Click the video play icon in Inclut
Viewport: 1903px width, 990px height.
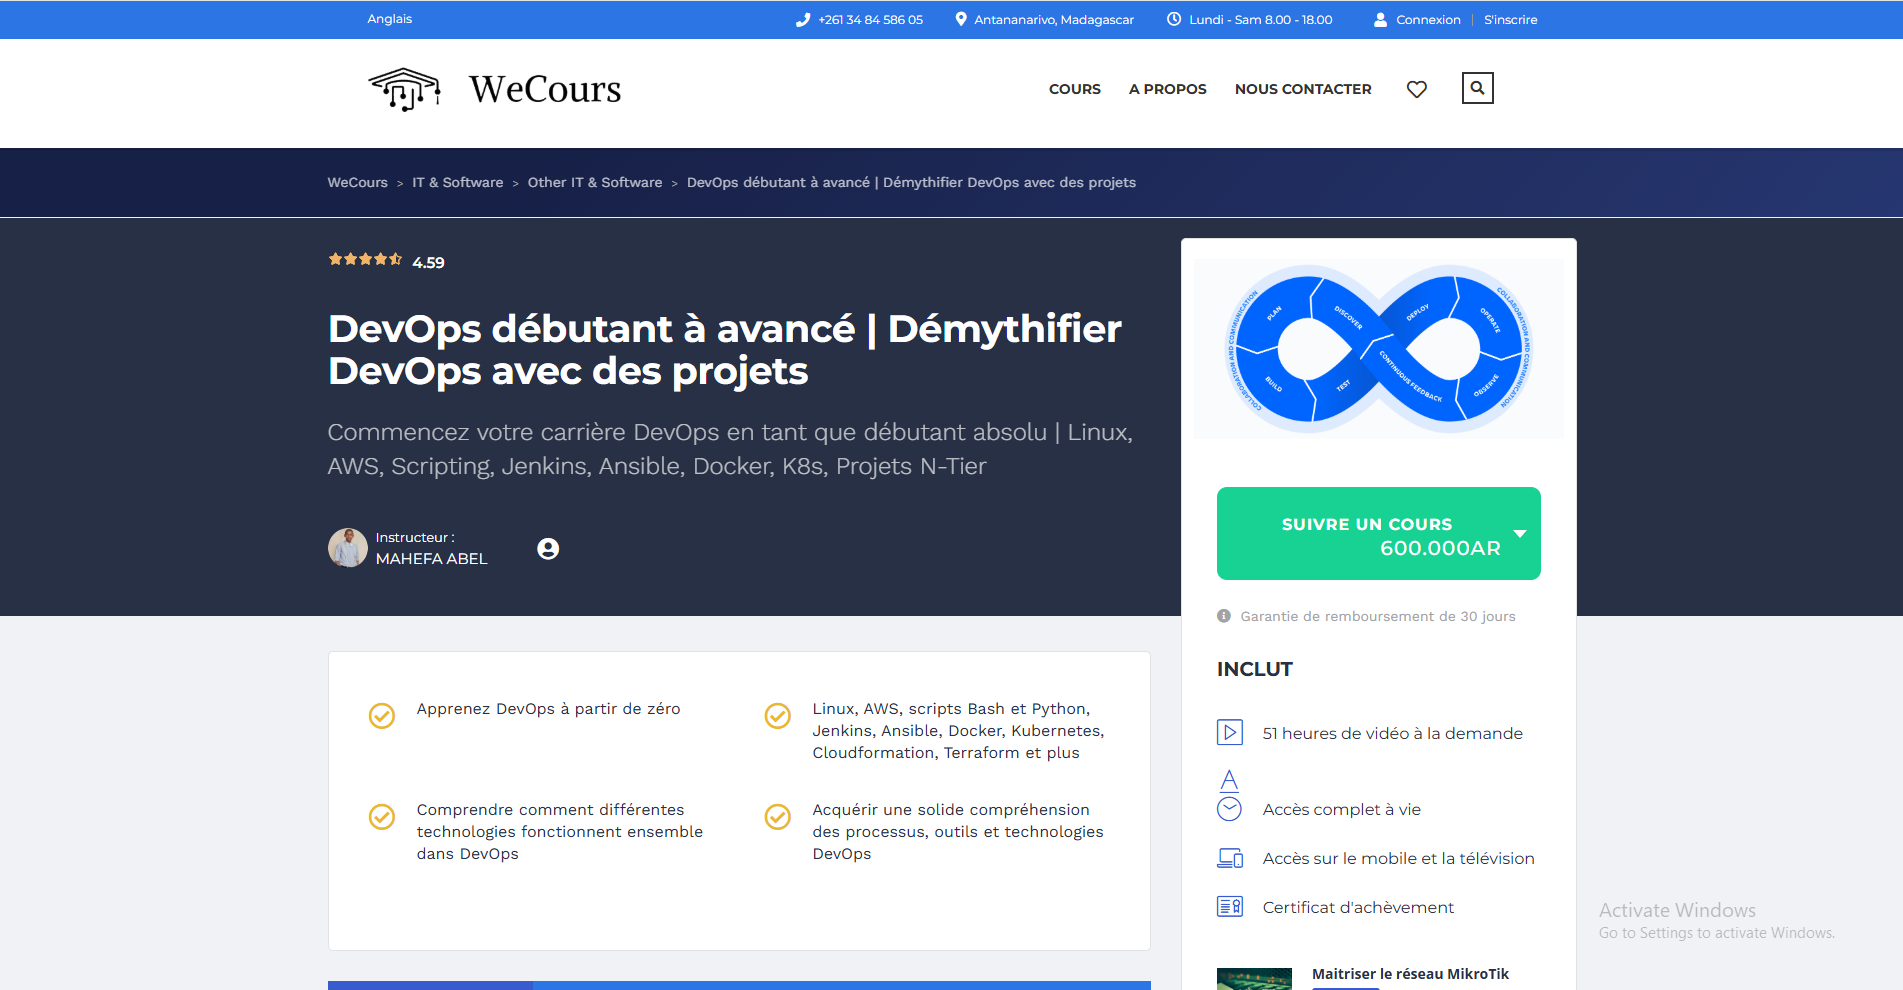[1230, 732]
